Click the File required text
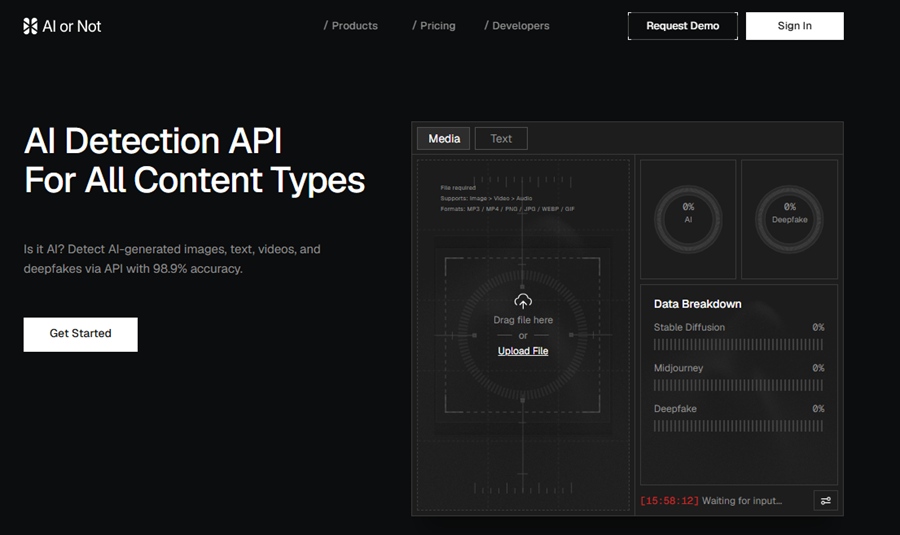This screenshot has height=535, width=900. 457,188
